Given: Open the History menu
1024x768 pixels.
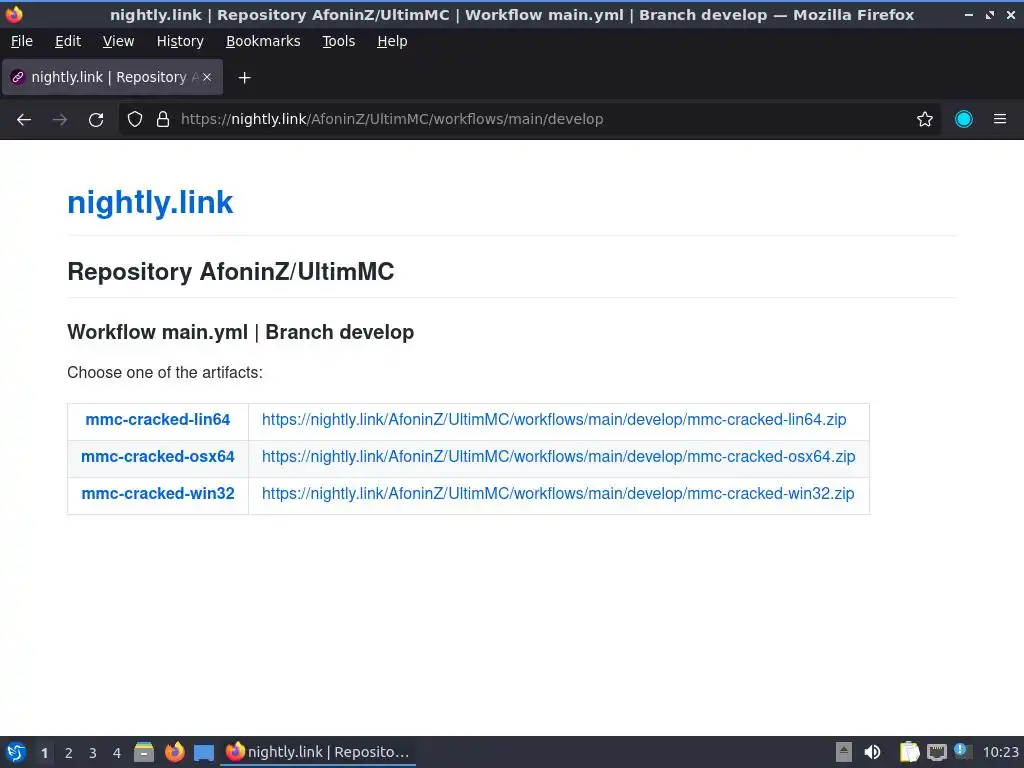Looking at the screenshot, I should click(180, 41).
